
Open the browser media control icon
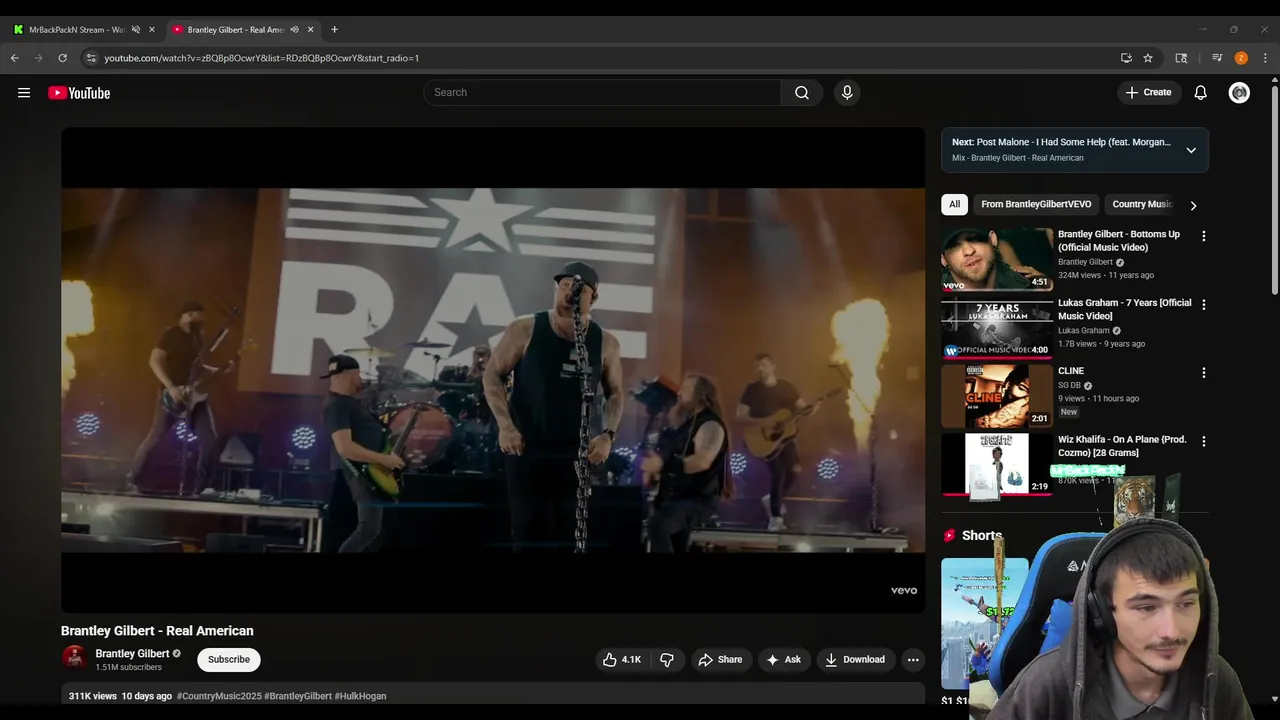[x=1217, y=58]
